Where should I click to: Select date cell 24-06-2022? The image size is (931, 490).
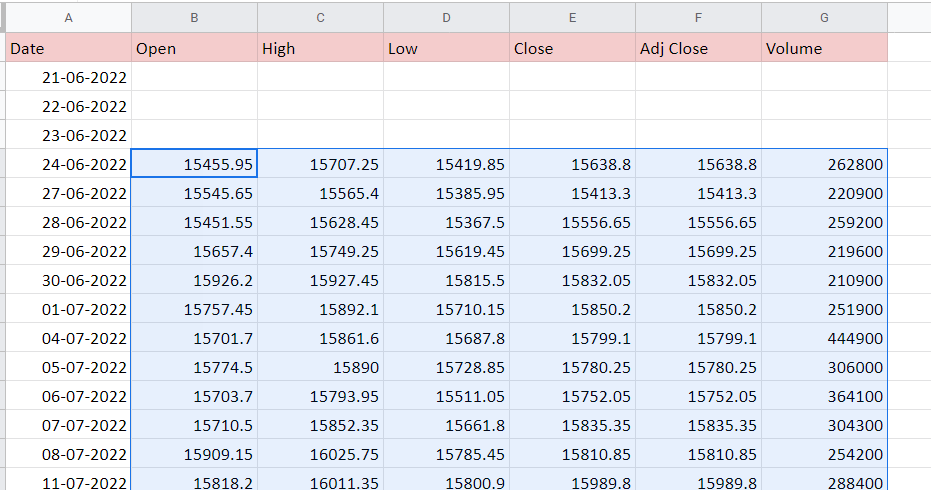click(68, 164)
